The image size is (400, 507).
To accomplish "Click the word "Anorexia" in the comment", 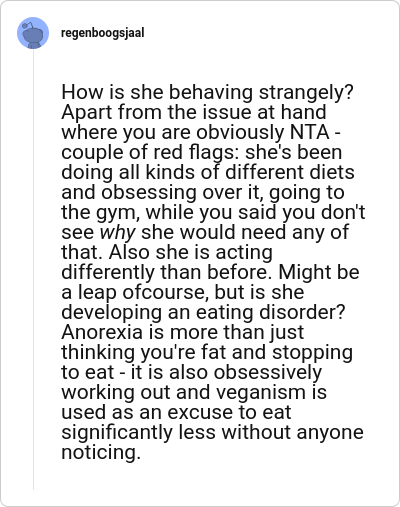I will click(102, 332).
